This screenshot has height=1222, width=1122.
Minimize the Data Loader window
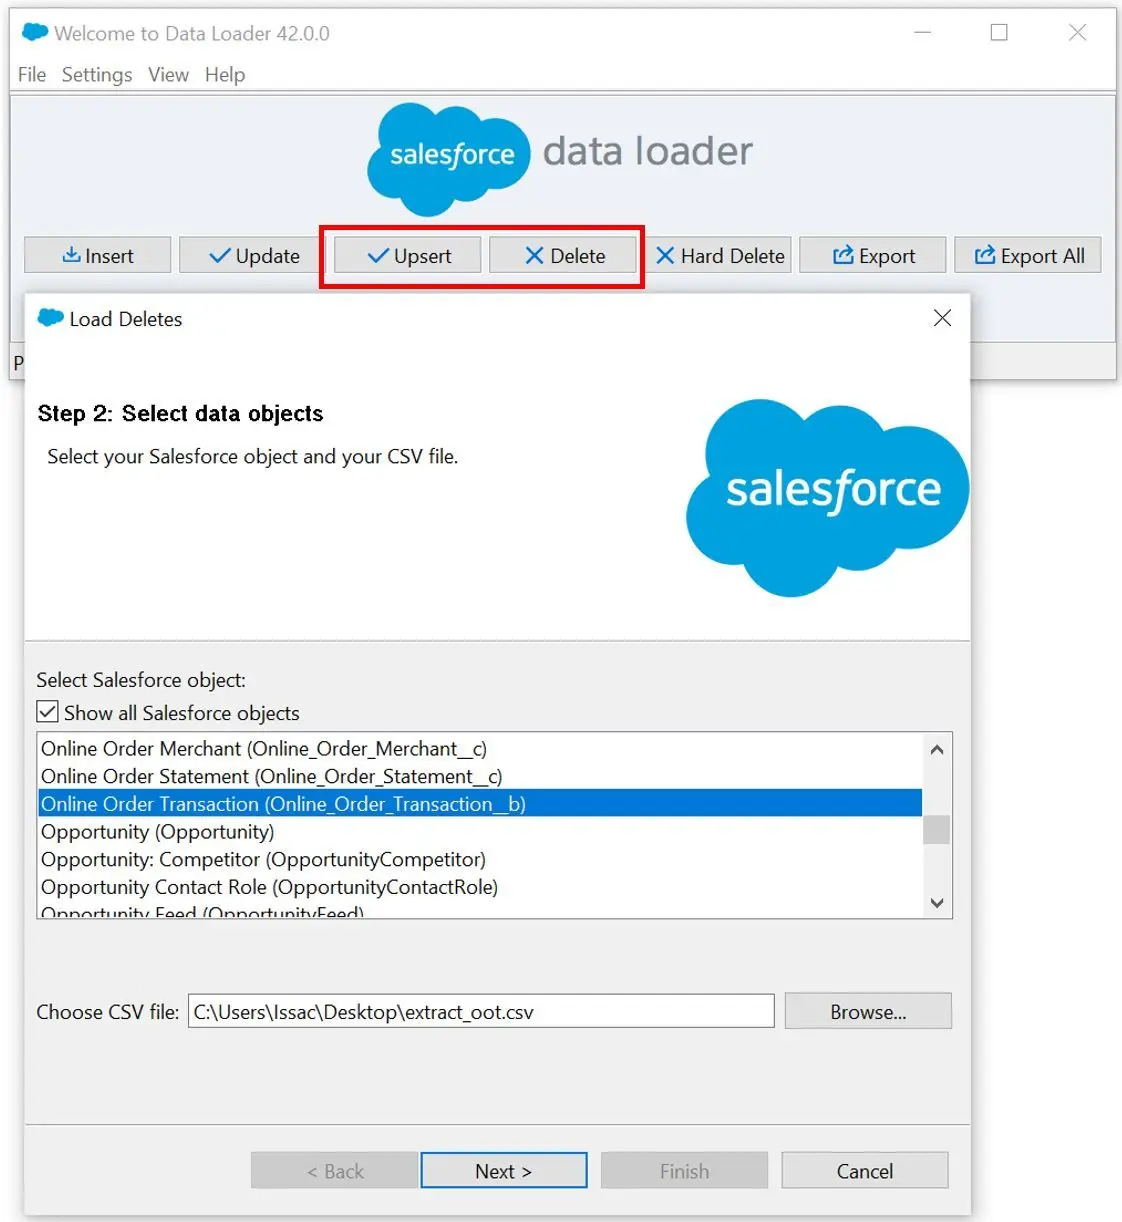point(923,32)
